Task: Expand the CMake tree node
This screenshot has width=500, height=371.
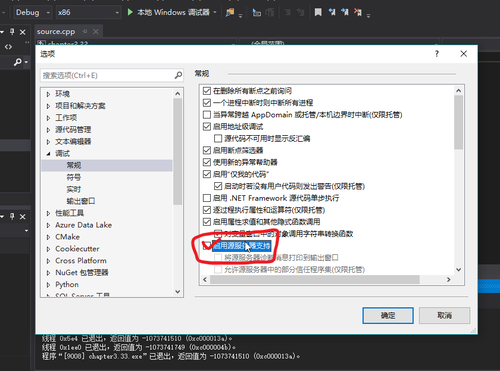Action: click(x=48, y=237)
